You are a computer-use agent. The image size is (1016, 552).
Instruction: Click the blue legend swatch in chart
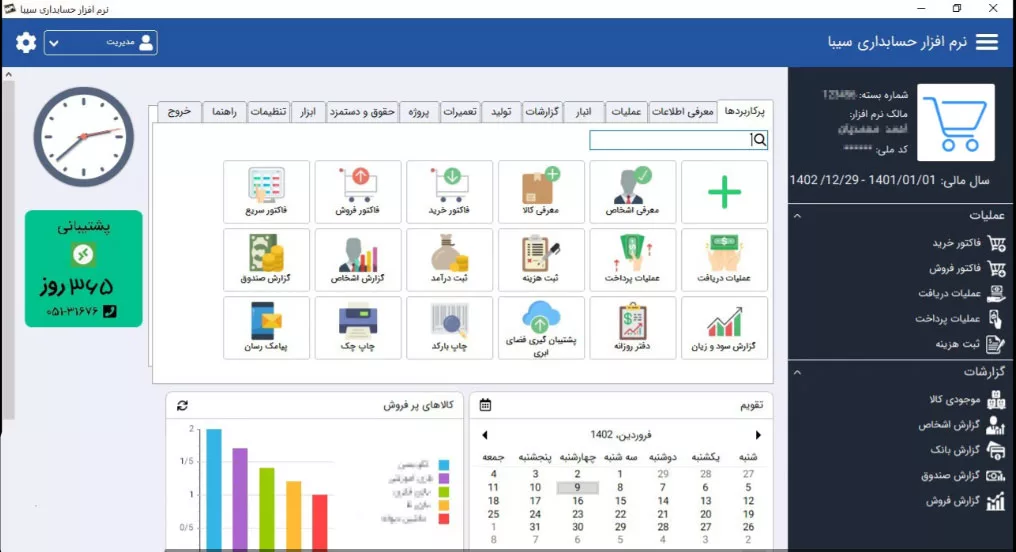(x=444, y=465)
